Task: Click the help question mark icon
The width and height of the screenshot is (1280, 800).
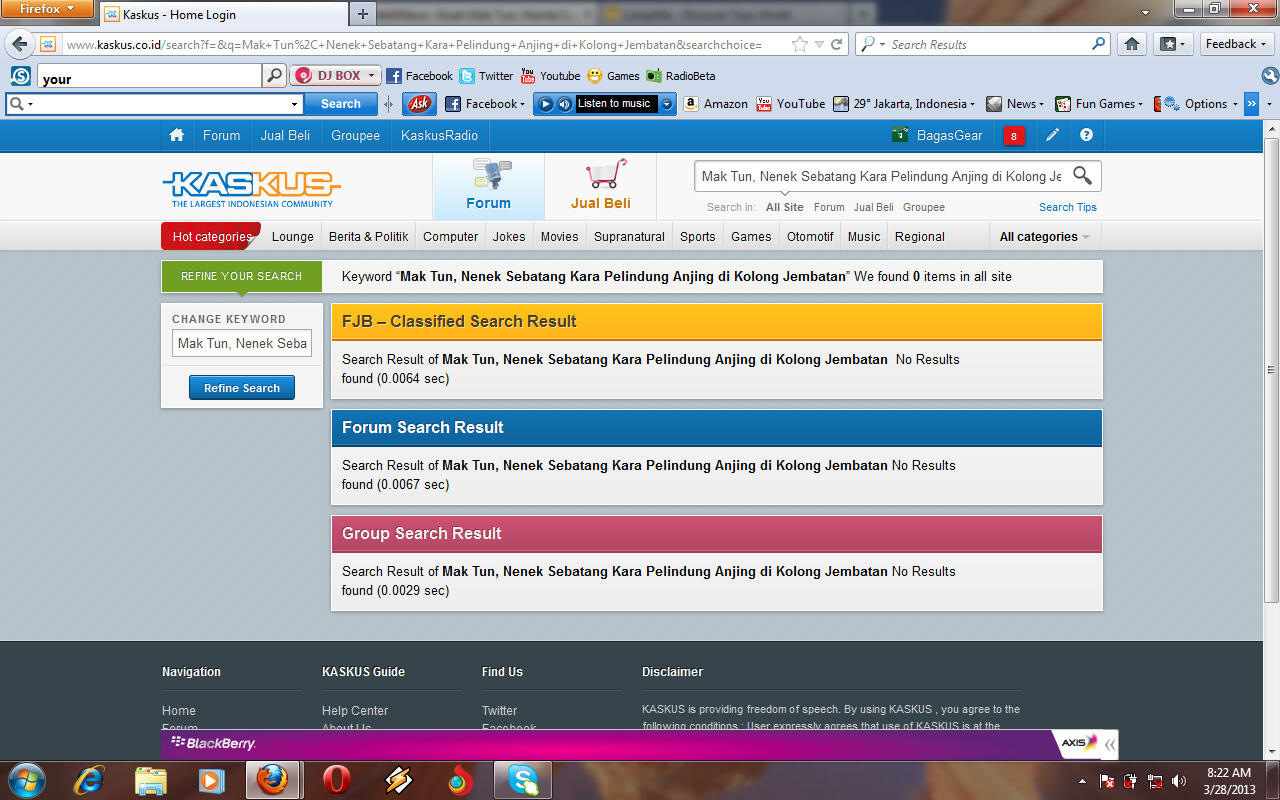Action: (x=1087, y=135)
